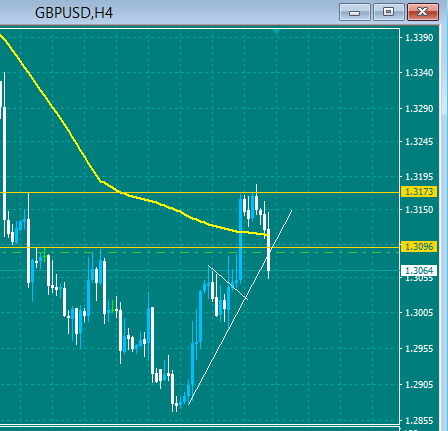448x431 pixels.
Task: Click the chart shift triangle marker at top
Action: pos(277,32)
